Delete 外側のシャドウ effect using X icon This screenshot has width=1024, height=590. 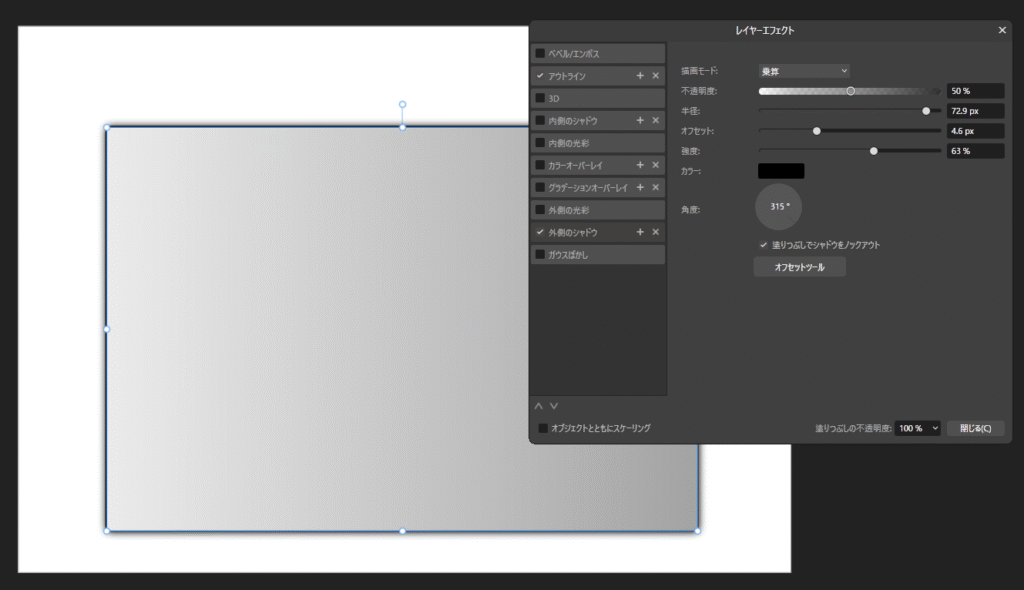656,232
